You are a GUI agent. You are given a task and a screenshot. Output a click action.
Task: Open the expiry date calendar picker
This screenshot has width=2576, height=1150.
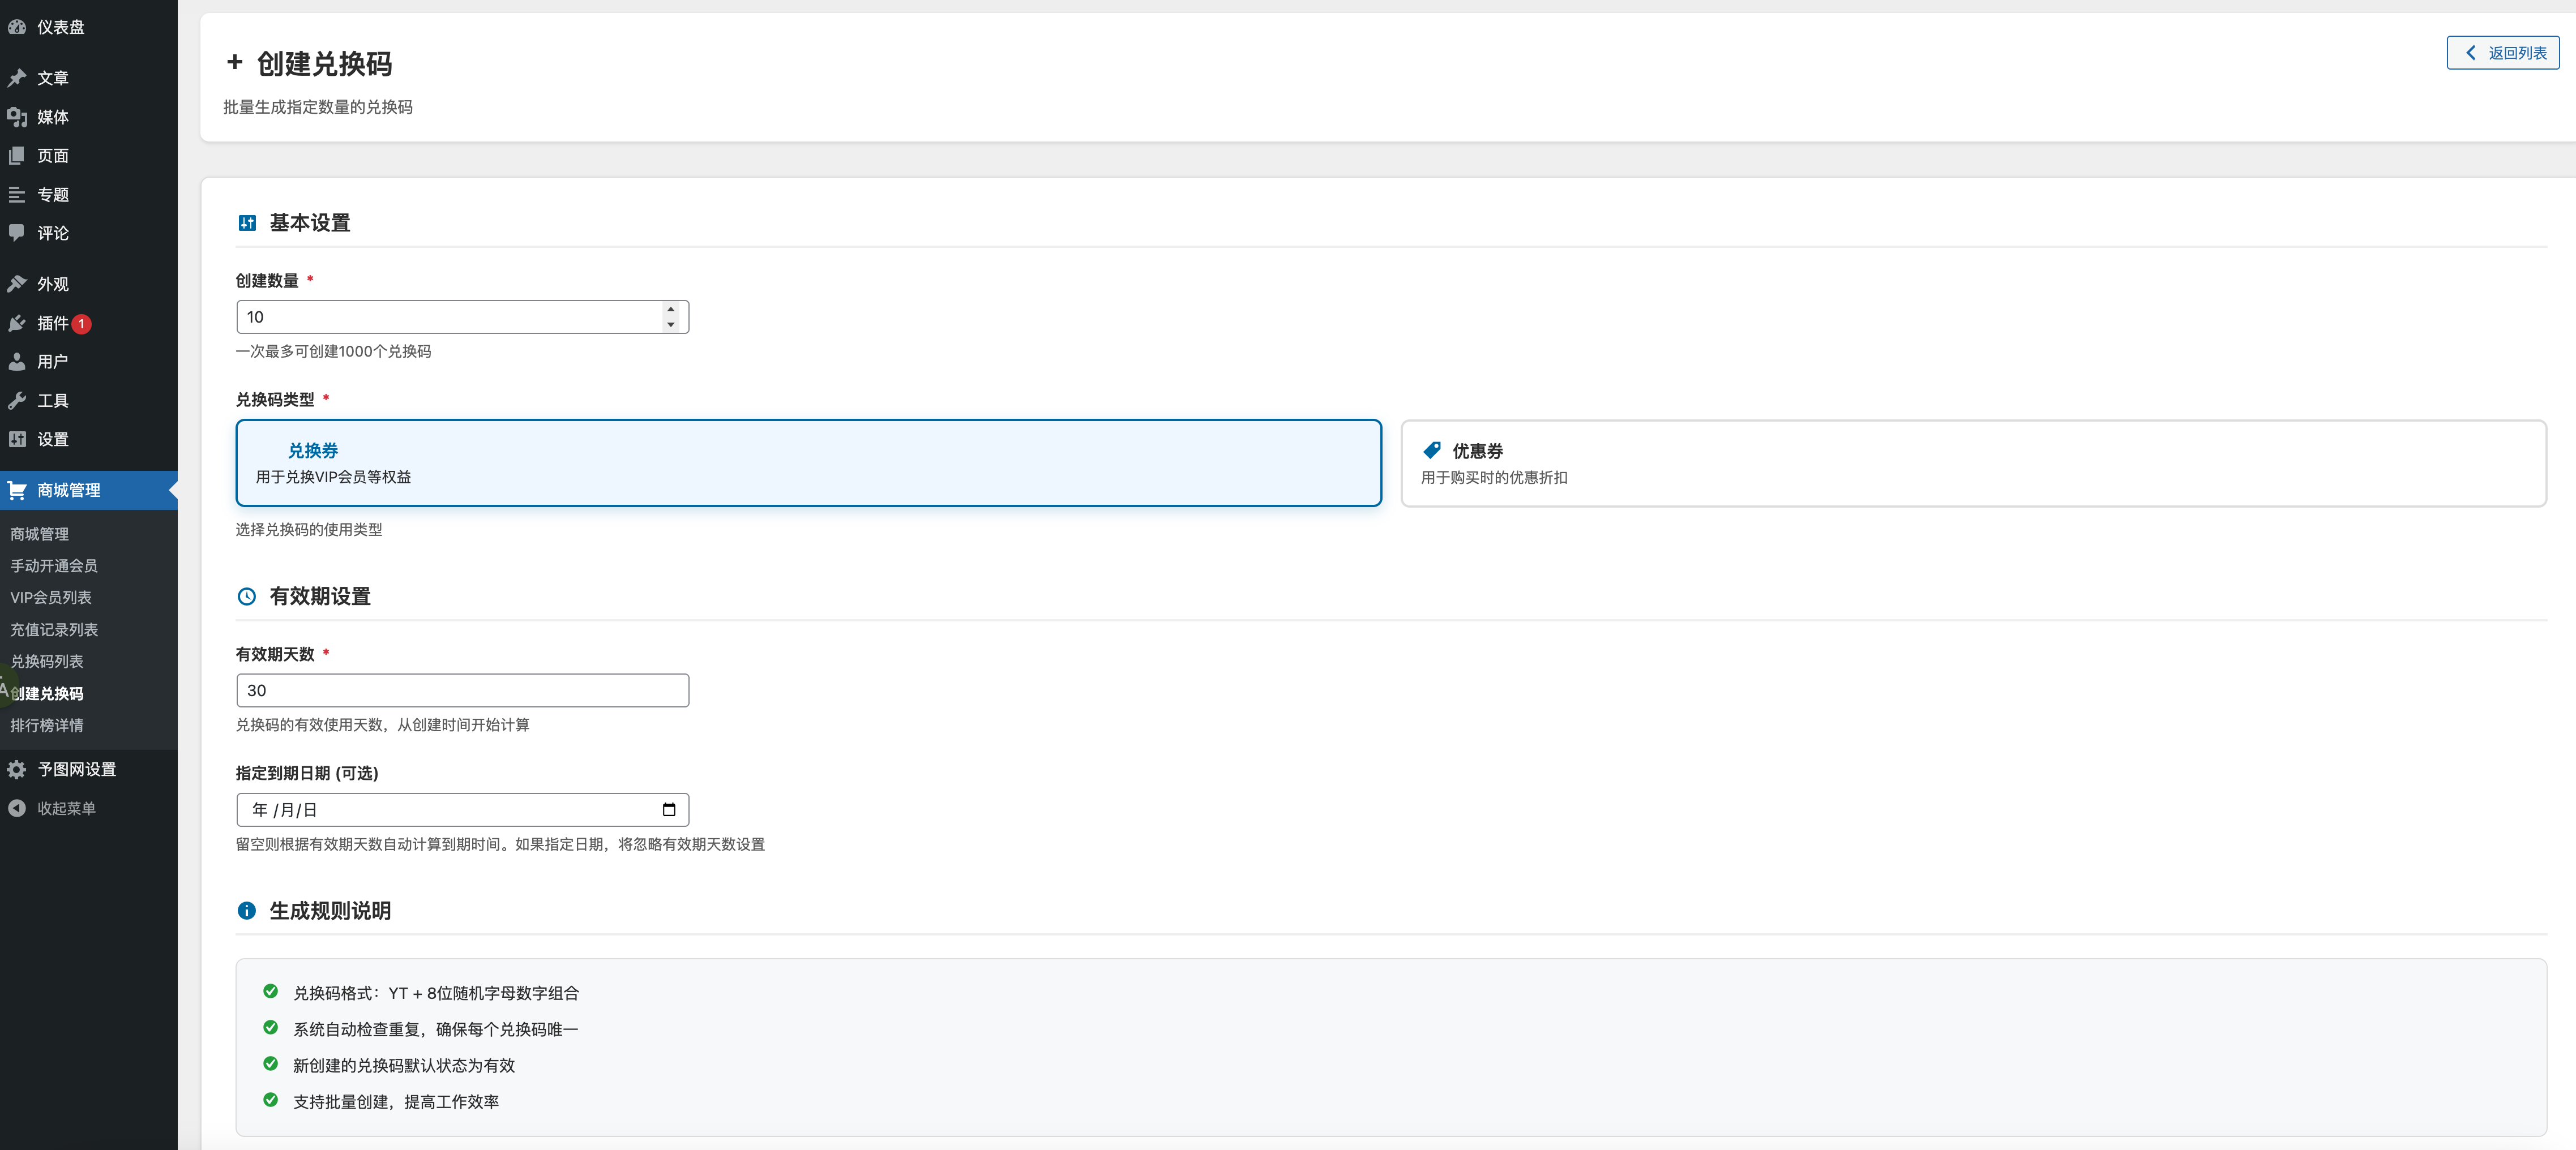click(x=669, y=810)
